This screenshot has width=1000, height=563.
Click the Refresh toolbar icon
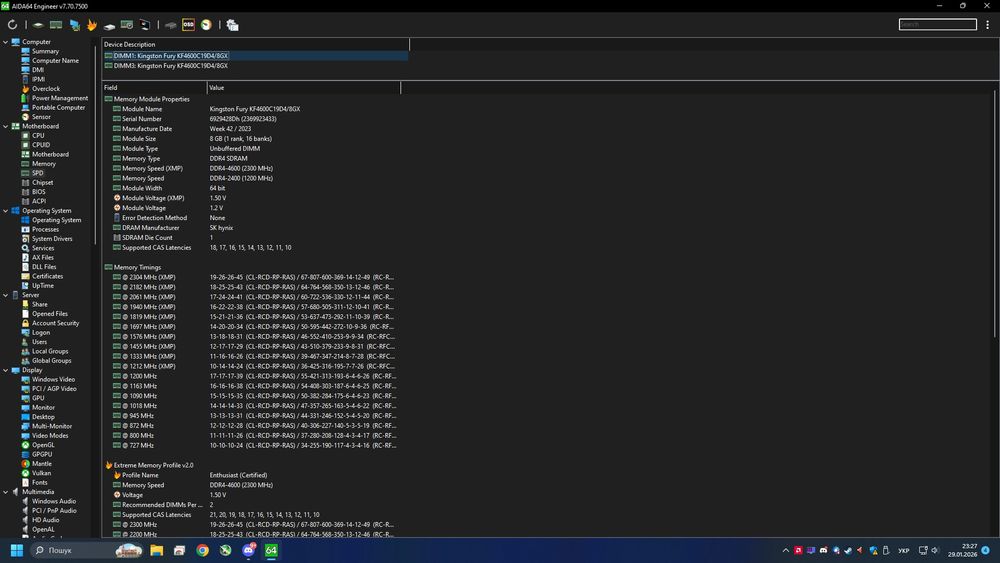(x=12, y=25)
